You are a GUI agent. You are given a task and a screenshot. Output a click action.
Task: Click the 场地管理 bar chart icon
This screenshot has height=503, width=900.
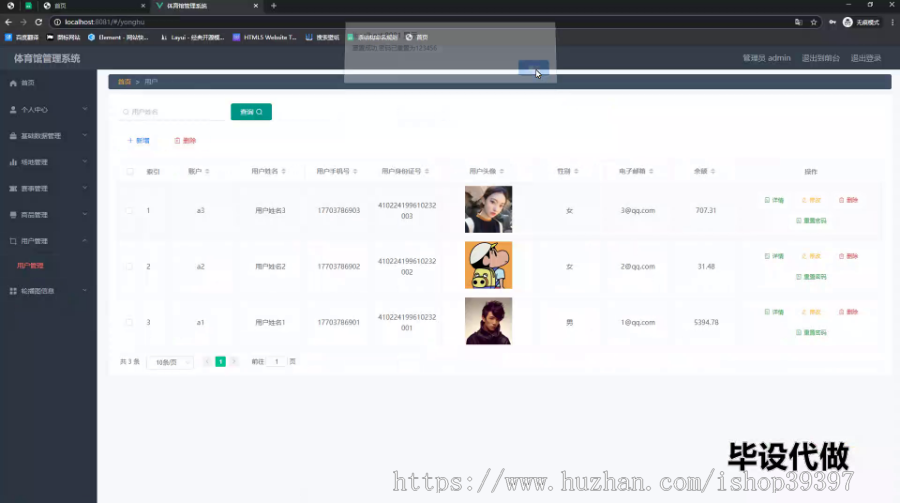pos(13,162)
